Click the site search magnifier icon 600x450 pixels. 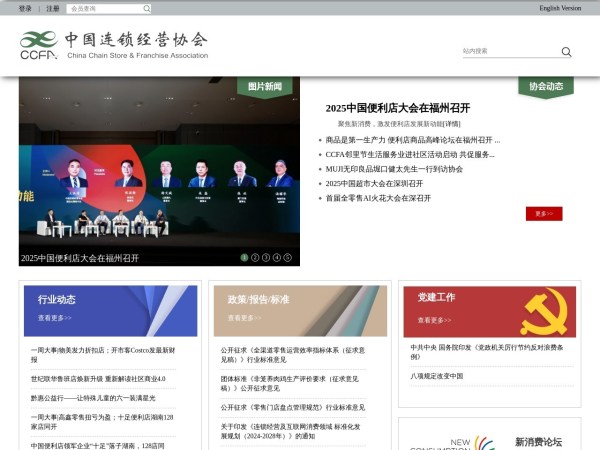coord(566,52)
